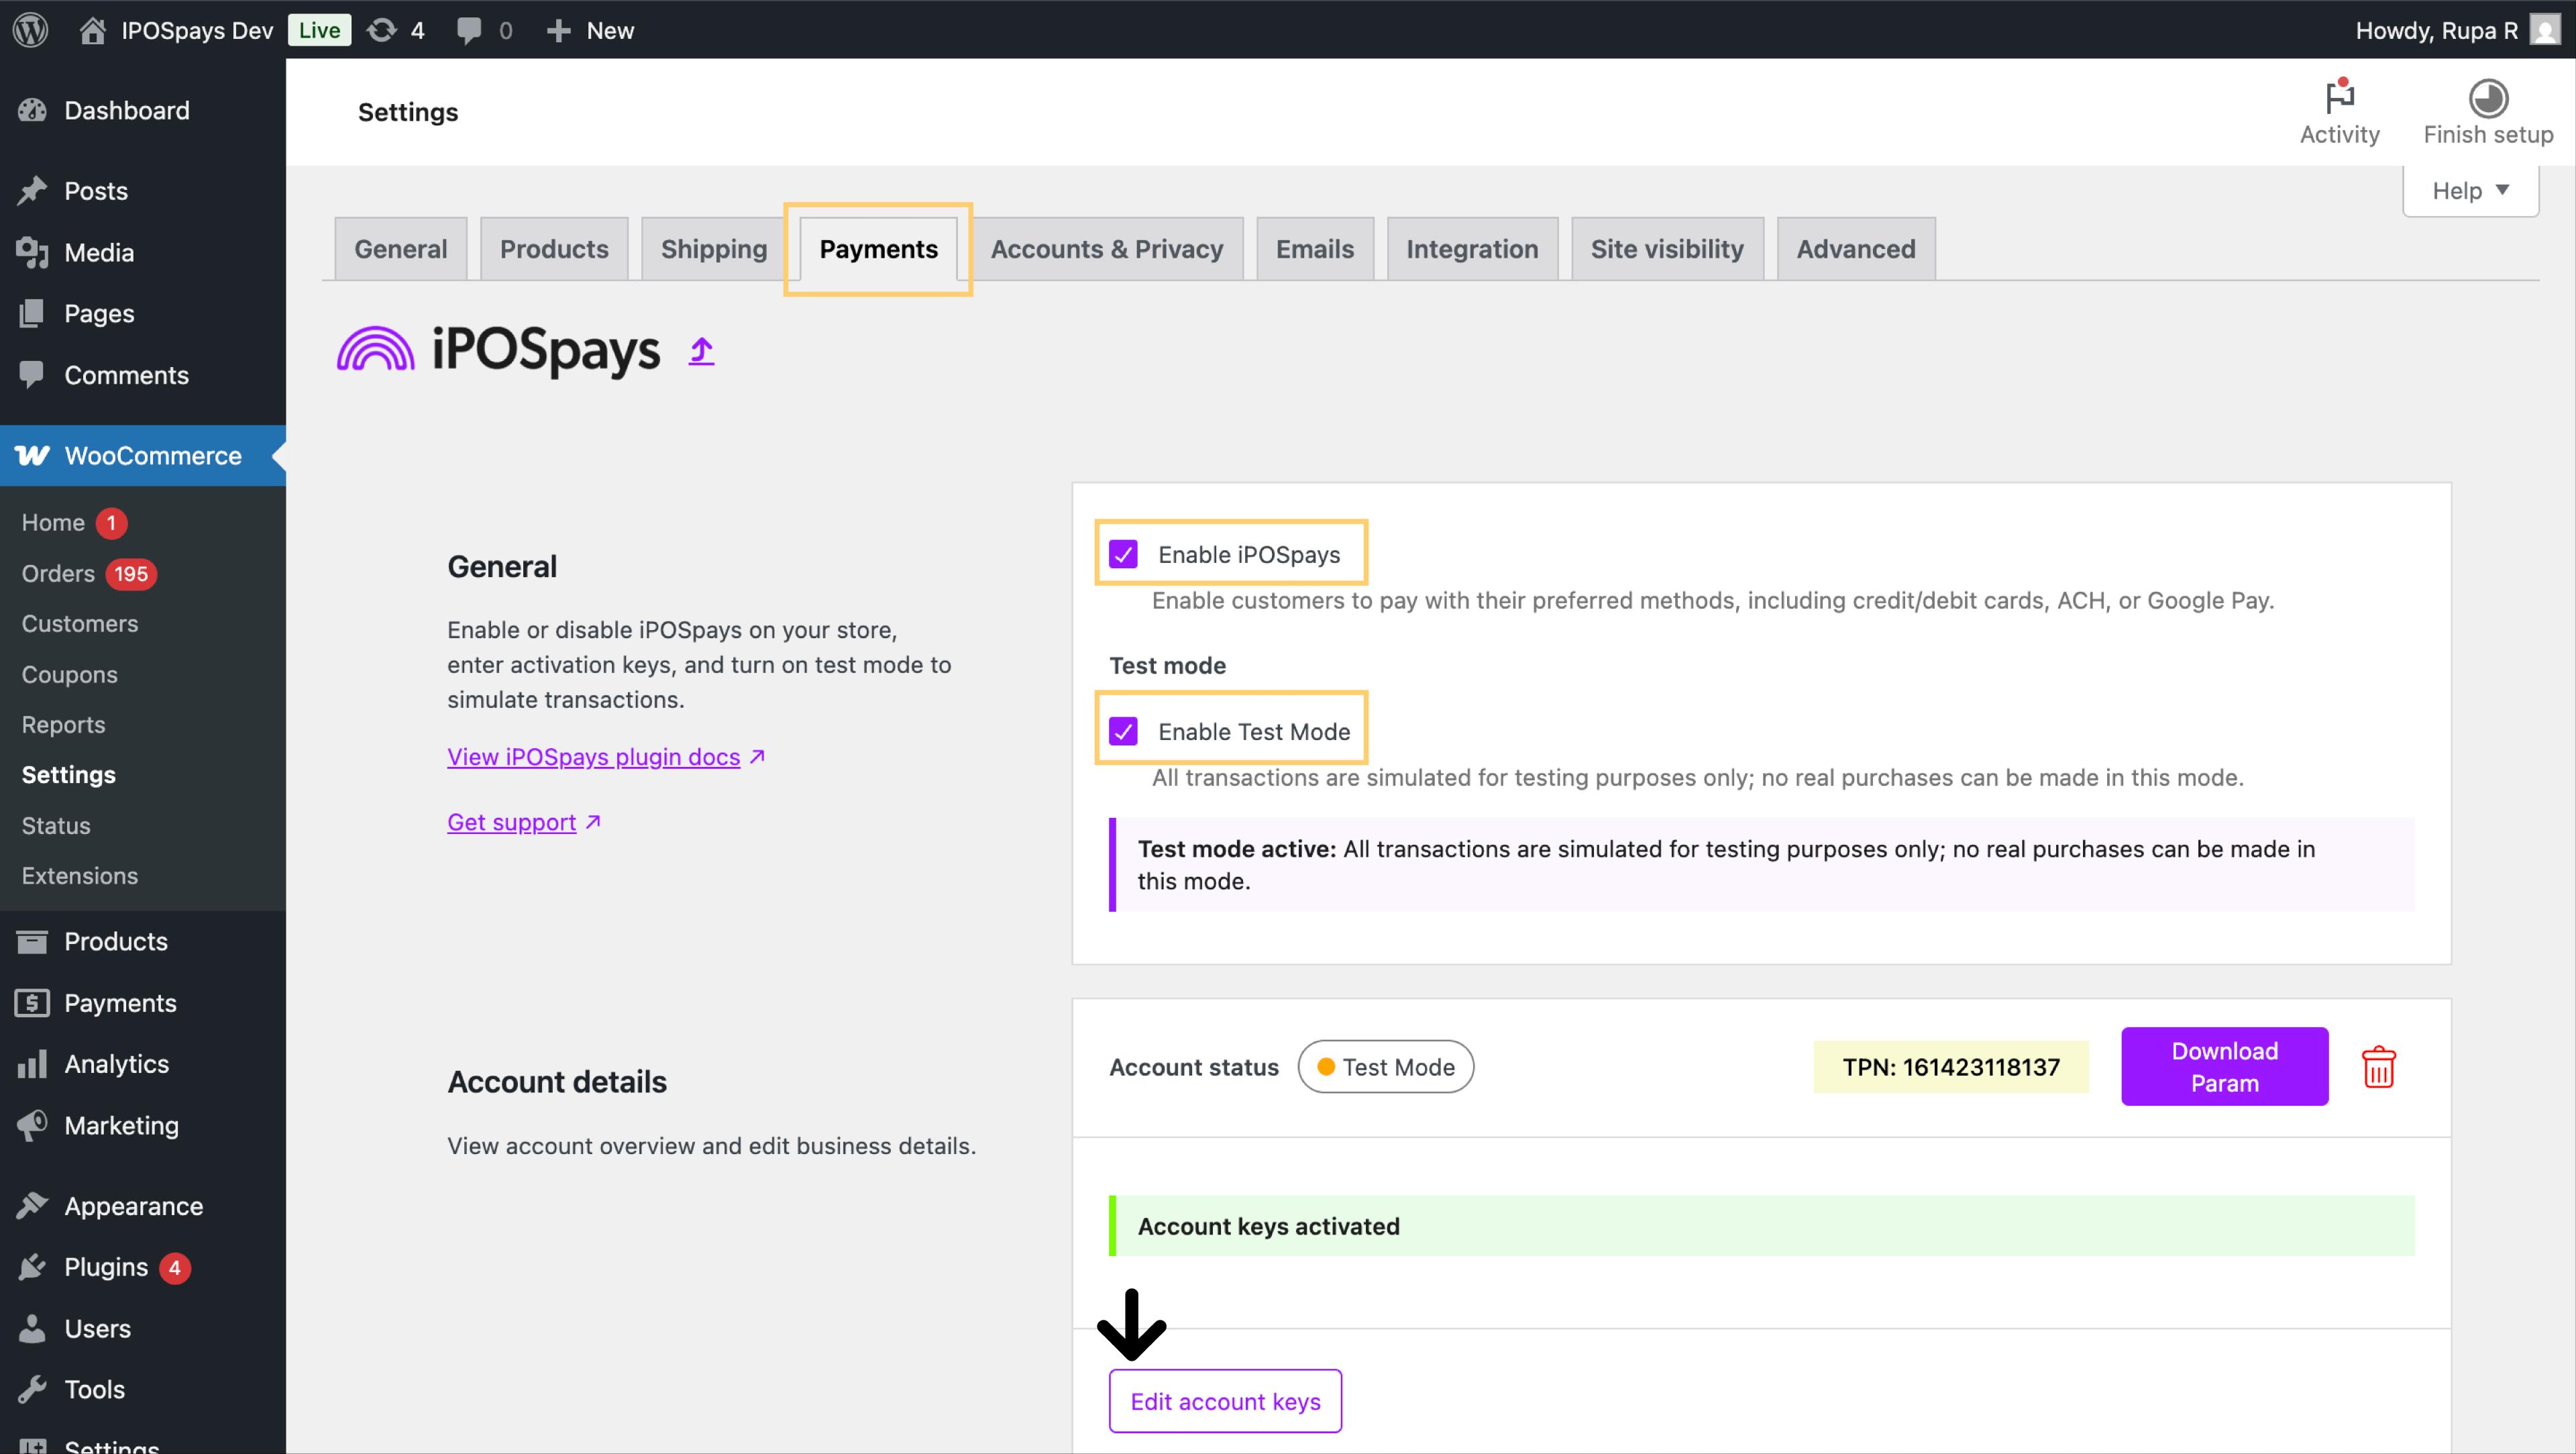The width and height of the screenshot is (2576, 1454).
Task: Disable the Enable Test Mode checkbox
Action: click(x=1123, y=731)
